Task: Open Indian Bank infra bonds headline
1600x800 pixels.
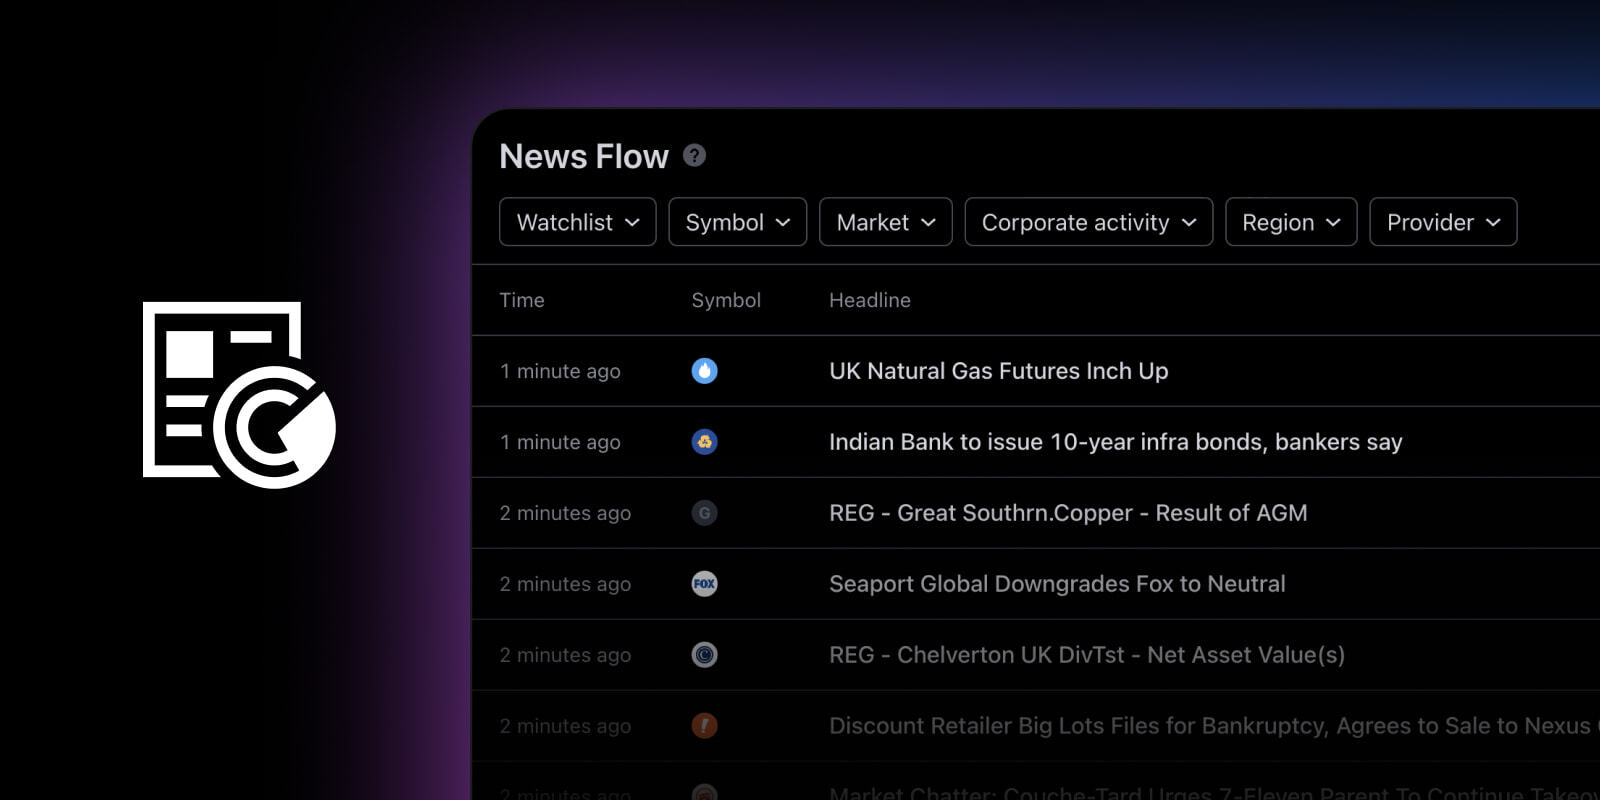Action: [x=1115, y=442]
